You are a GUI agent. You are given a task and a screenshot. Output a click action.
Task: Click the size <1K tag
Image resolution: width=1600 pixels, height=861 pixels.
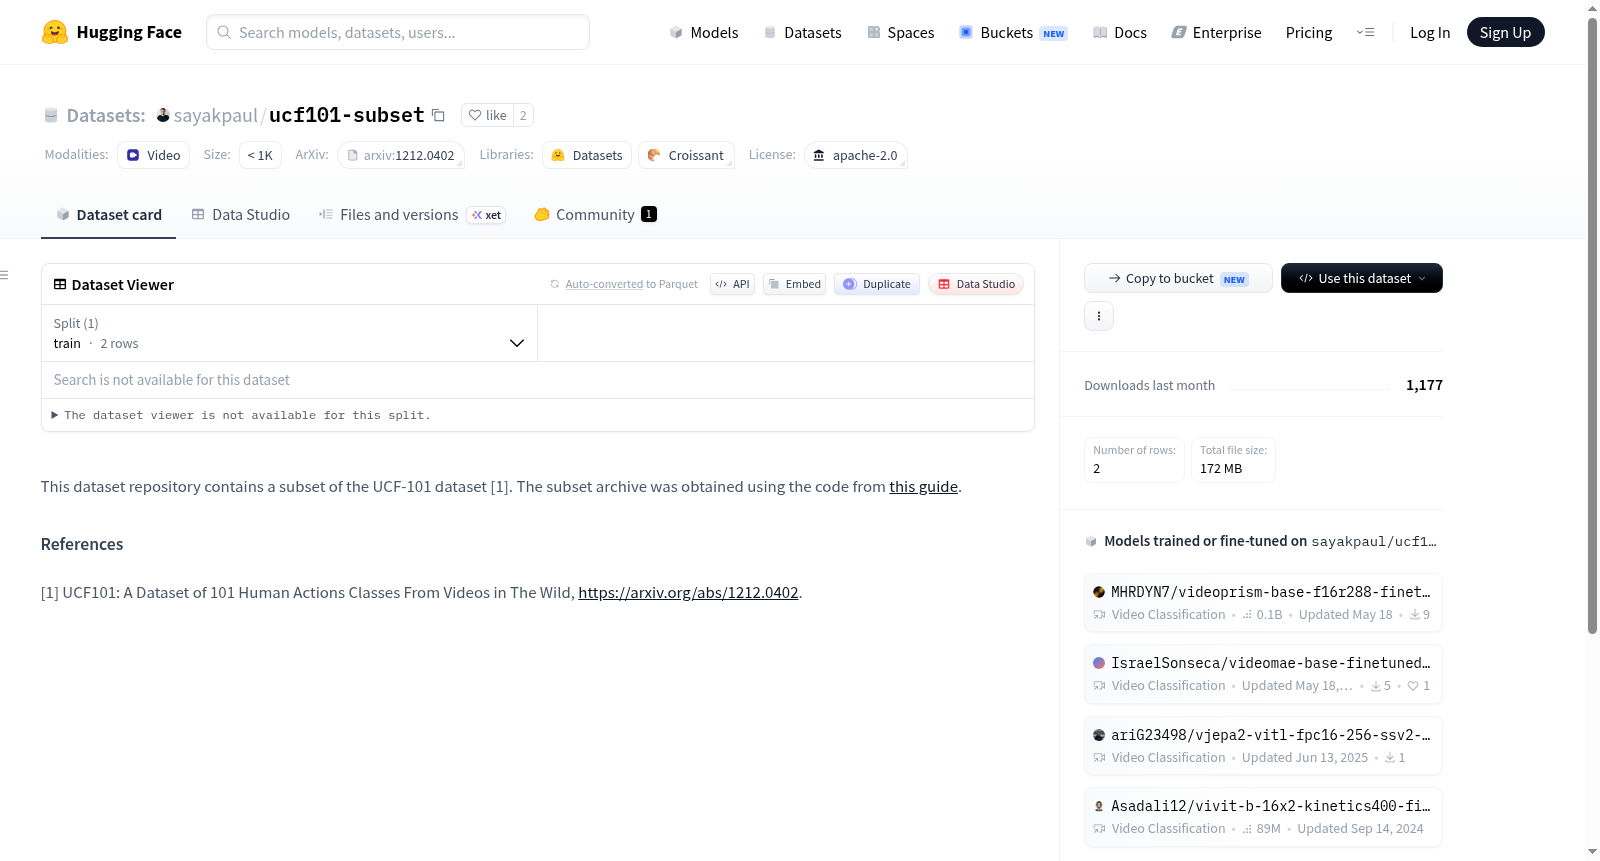coord(260,155)
